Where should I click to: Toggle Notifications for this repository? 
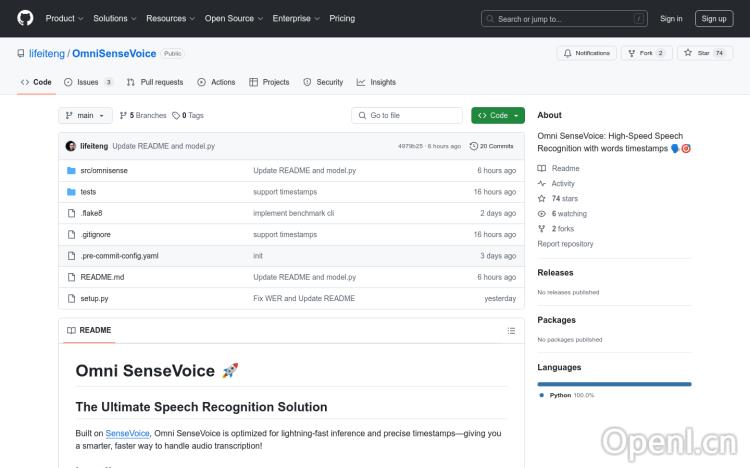[586, 53]
